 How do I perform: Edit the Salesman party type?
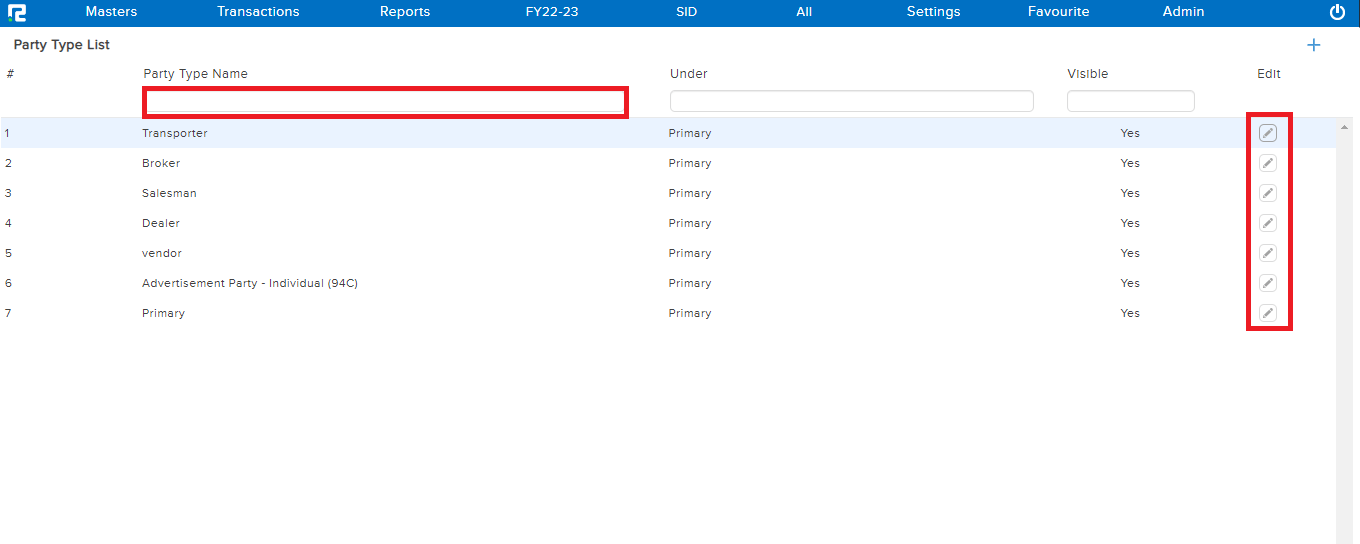click(x=1267, y=193)
